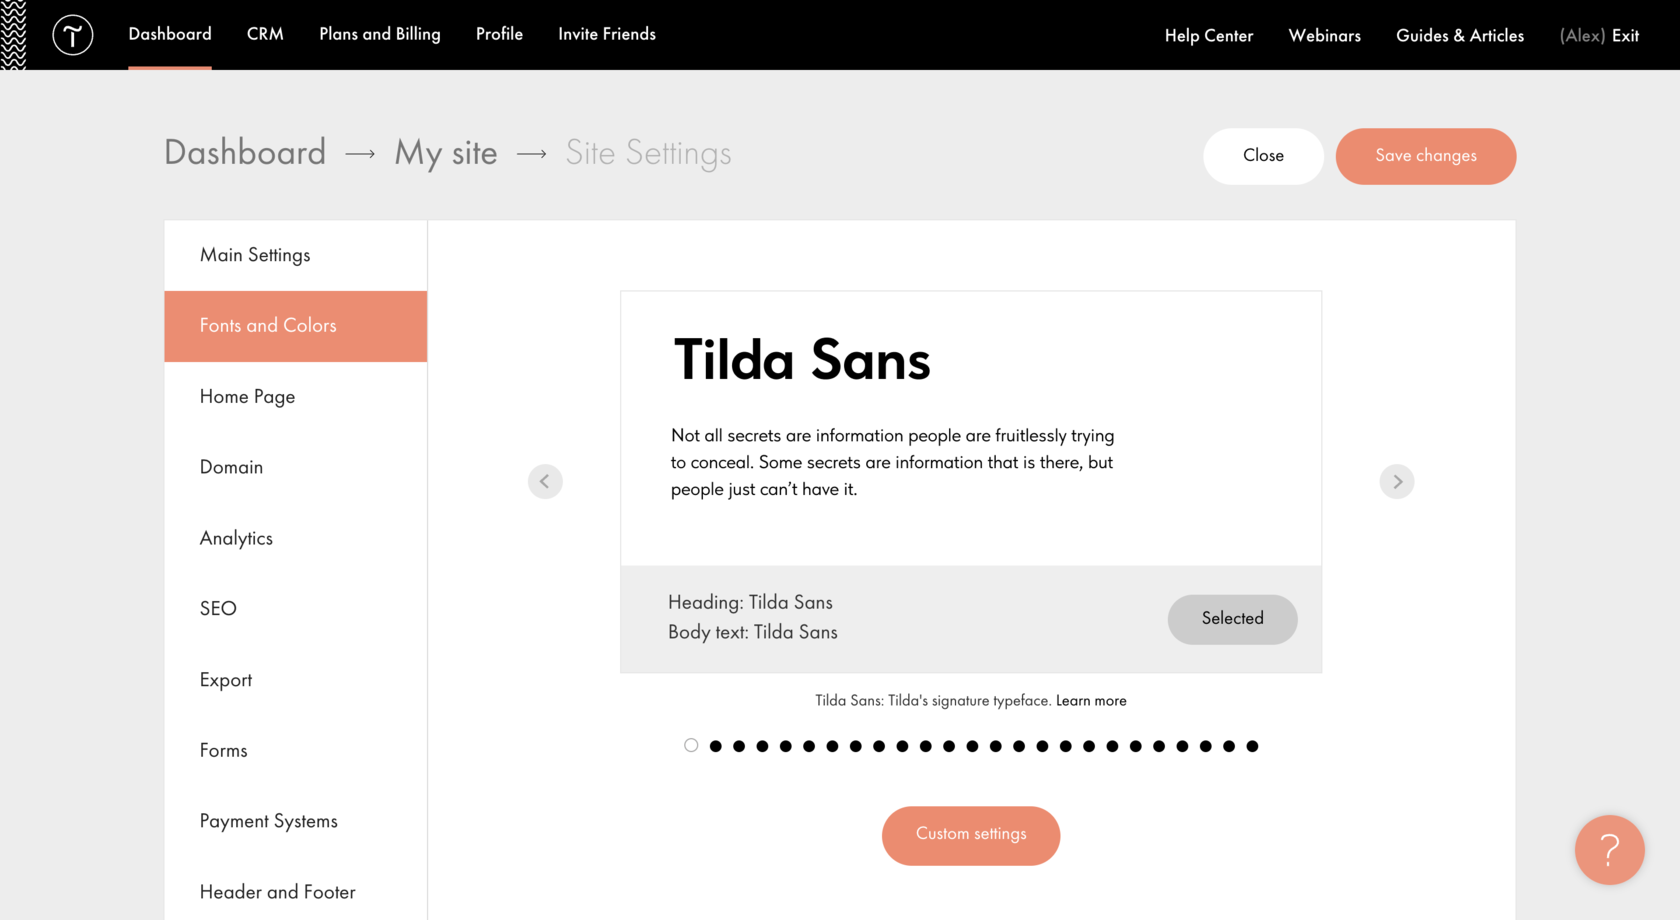The image size is (1680, 920).
Task: Click Save changes
Action: tap(1426, 156)
